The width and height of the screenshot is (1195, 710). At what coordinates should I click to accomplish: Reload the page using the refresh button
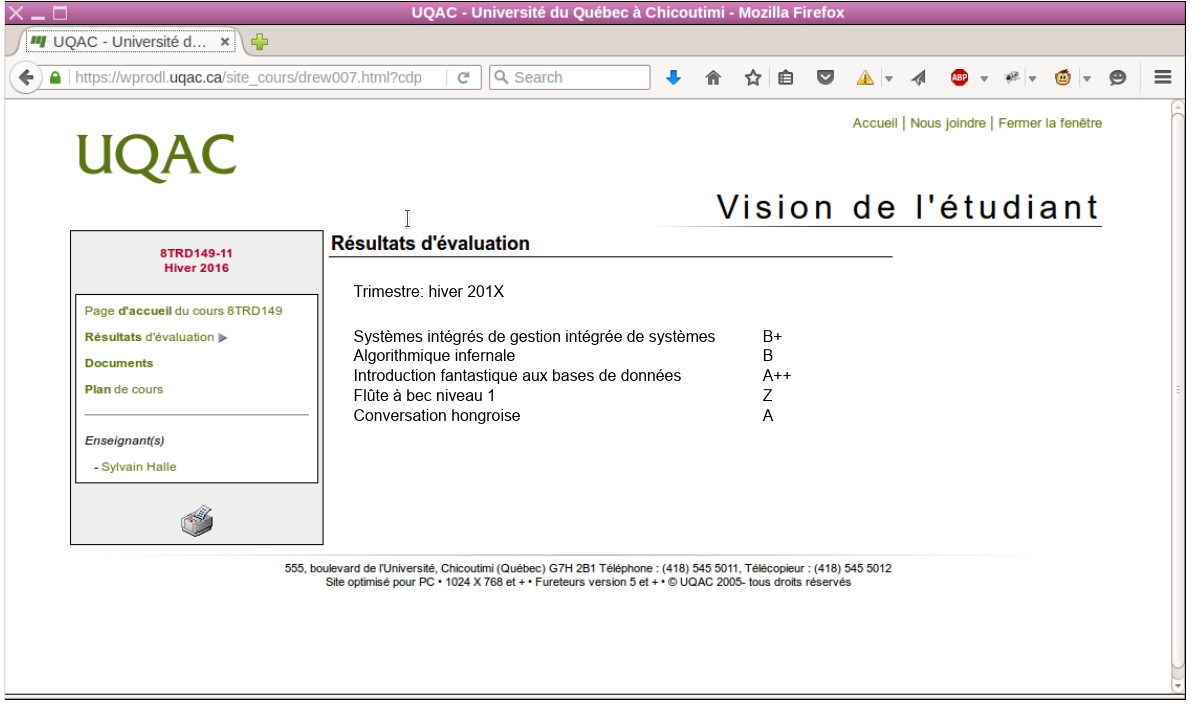463,78
